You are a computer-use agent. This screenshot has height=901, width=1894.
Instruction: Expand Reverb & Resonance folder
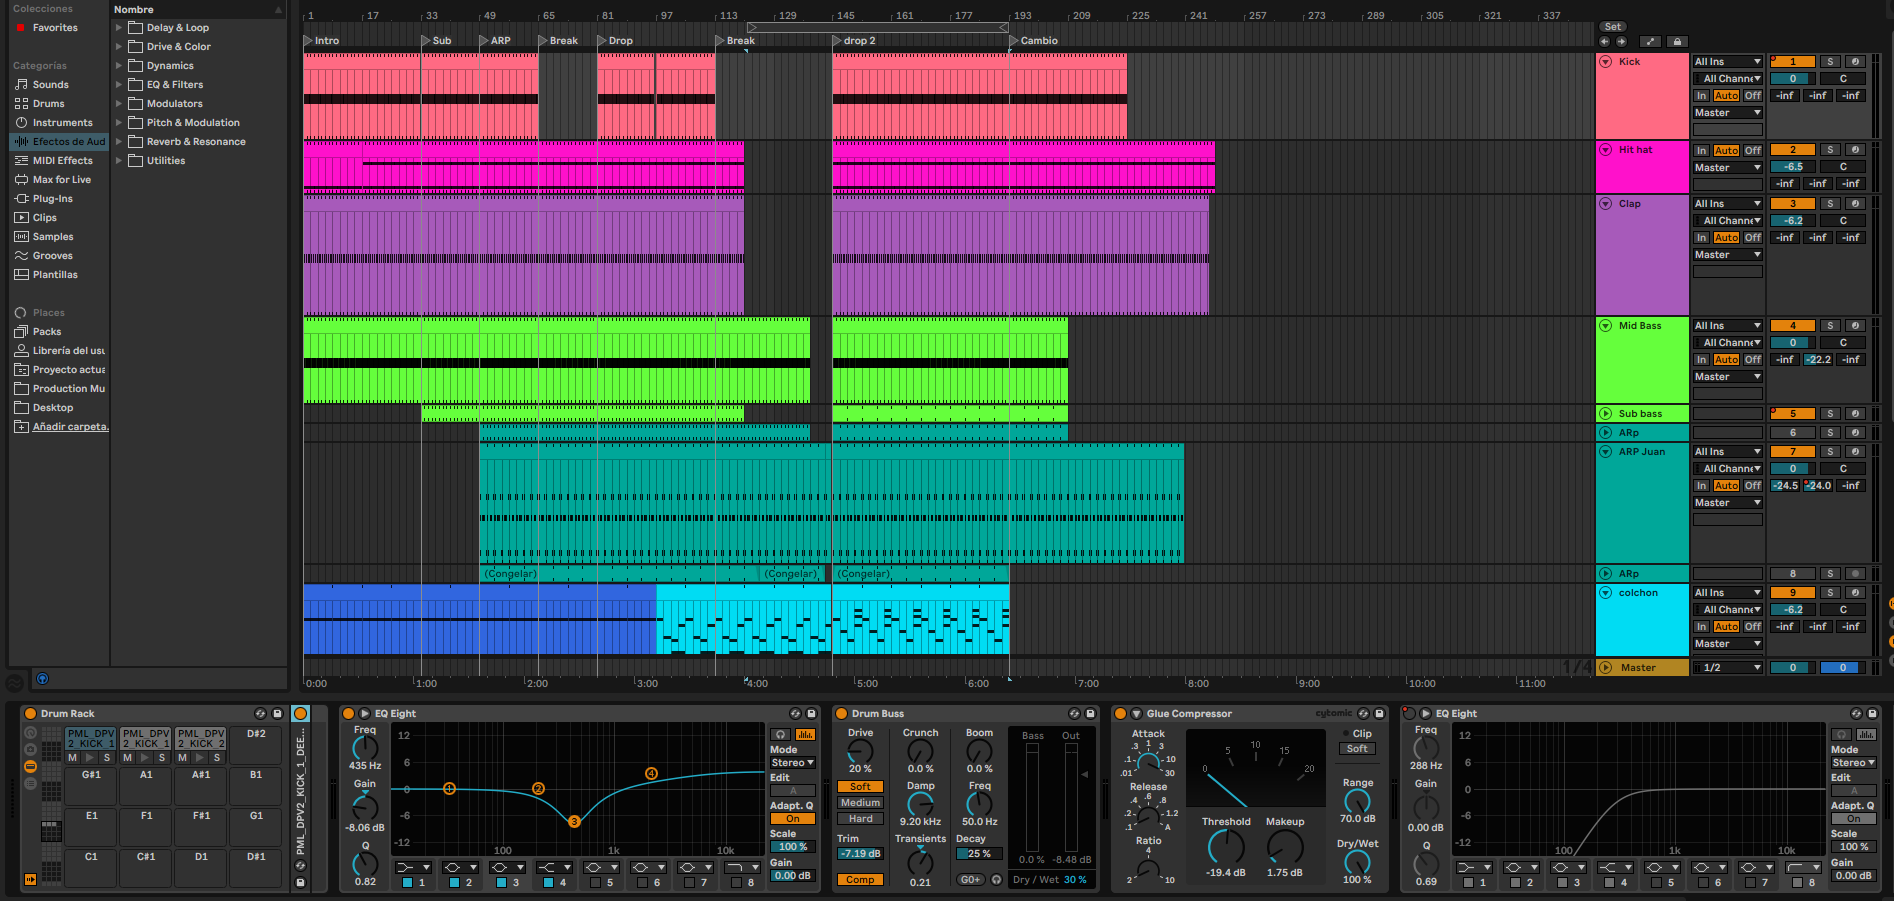coord(119,142)
